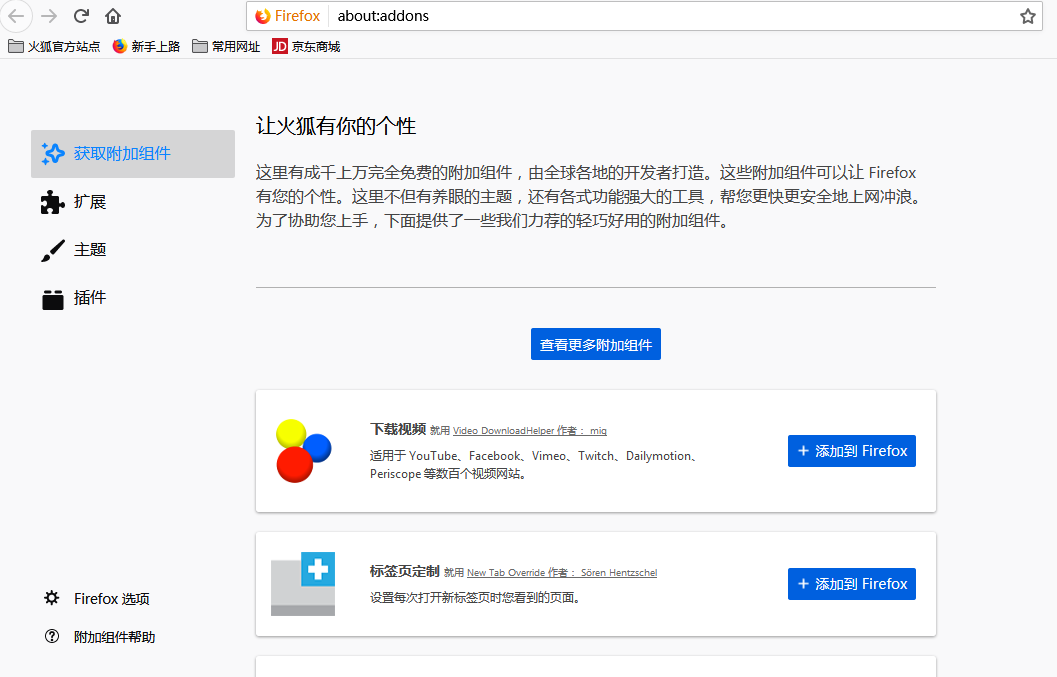Click the Firefox logo on 新手上路 bookmark
Image resolution: width=1057 pixels, height=677 pixels.
pyautogui.click(x=119, y=46)
